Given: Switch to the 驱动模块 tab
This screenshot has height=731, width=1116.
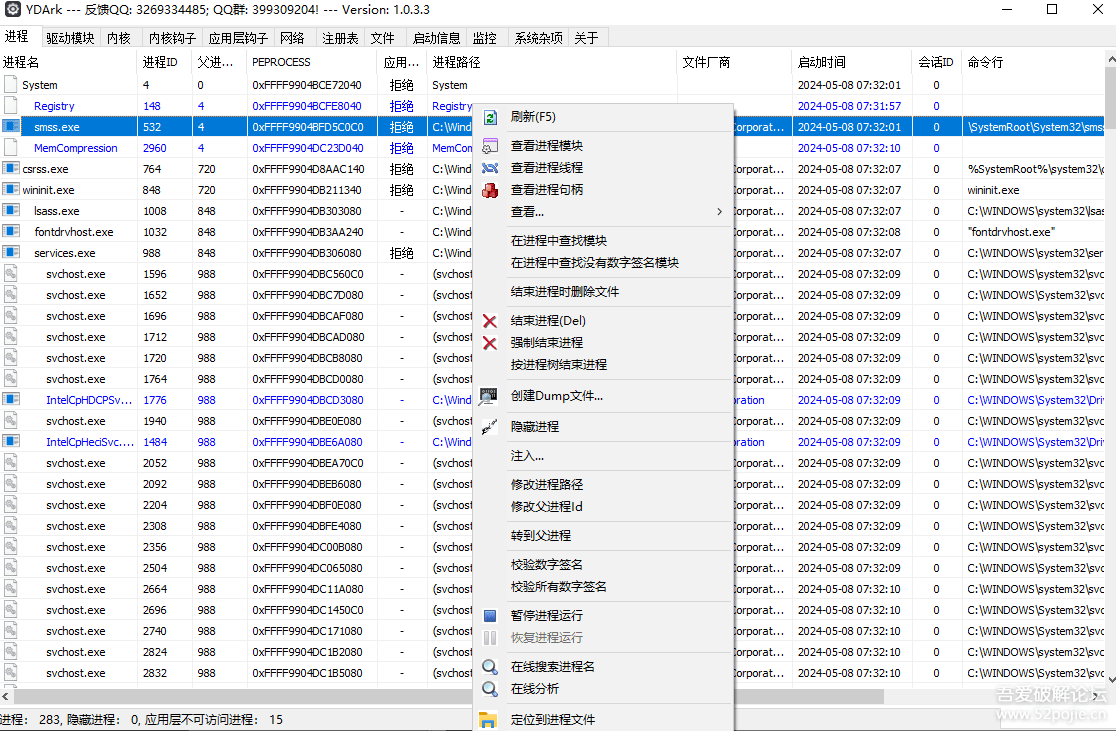Looking at the screenshot, I should tap(70, 38).
